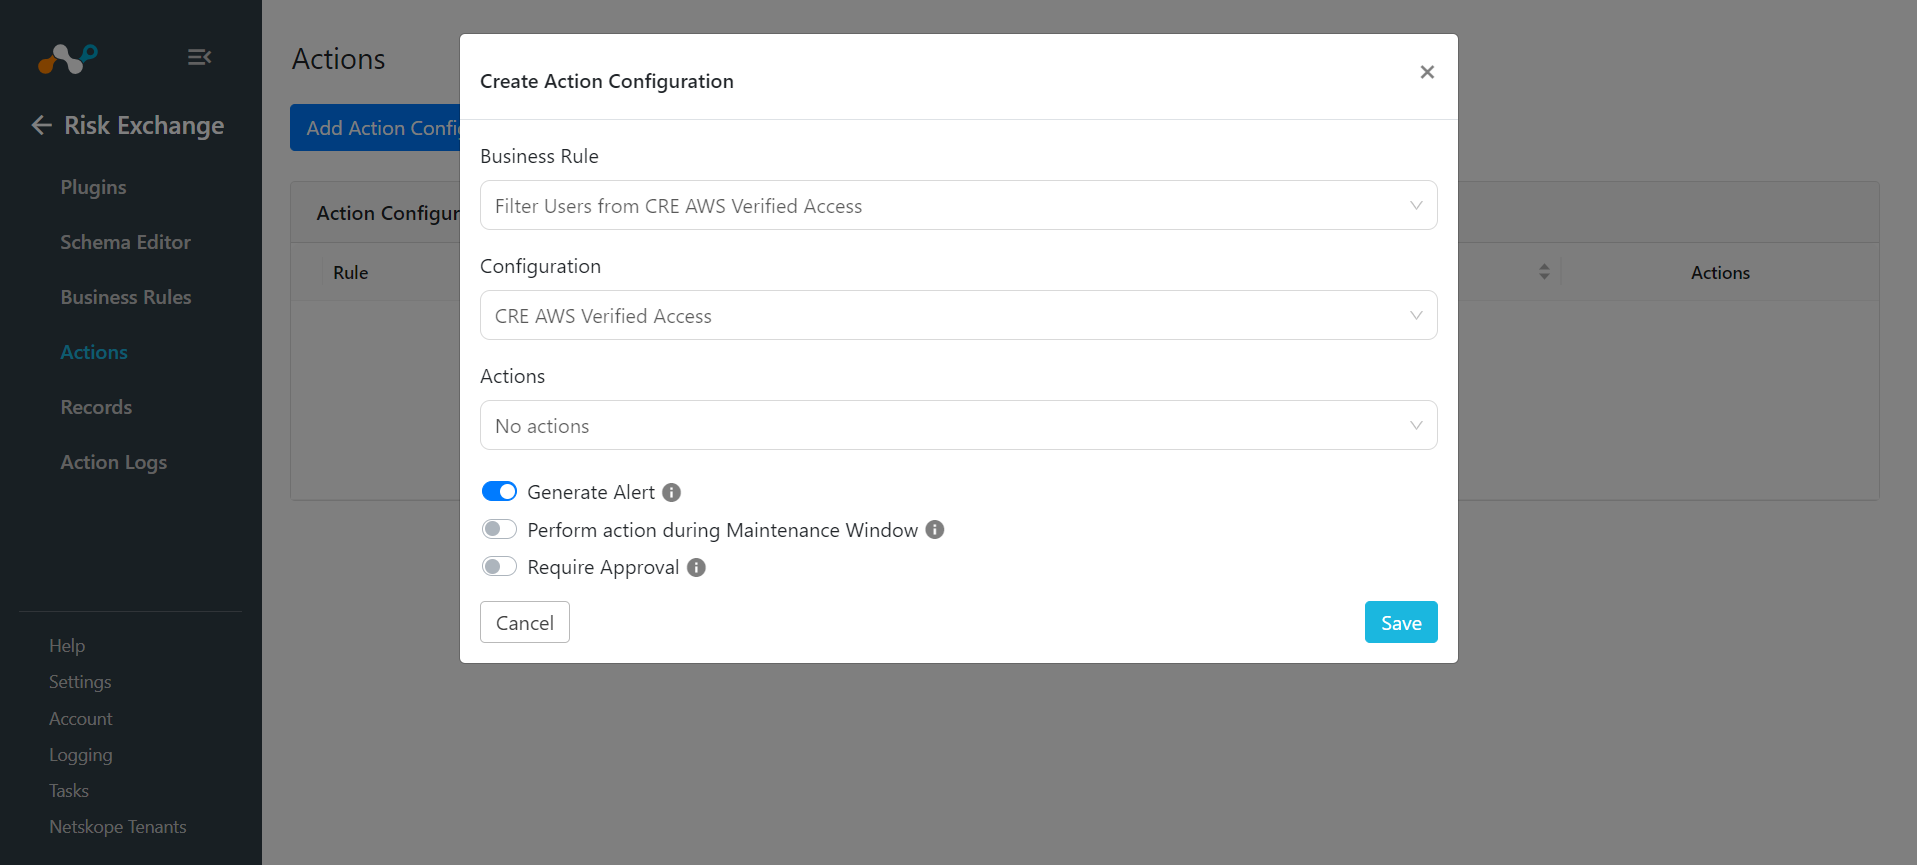Image resolution: width=1917 pixels, height=865 pixels.
Task: Open the Business Rule dropdown
Action: [958, 205]
